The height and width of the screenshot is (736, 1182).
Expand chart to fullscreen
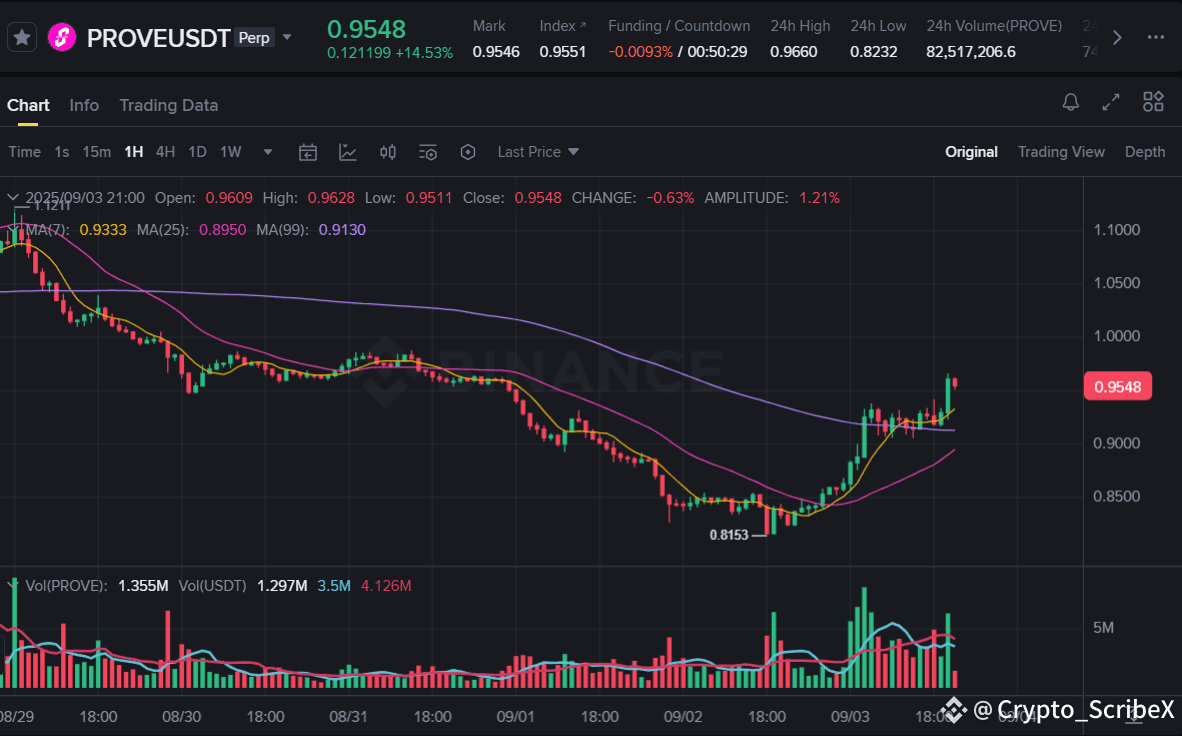(1111, 102)
